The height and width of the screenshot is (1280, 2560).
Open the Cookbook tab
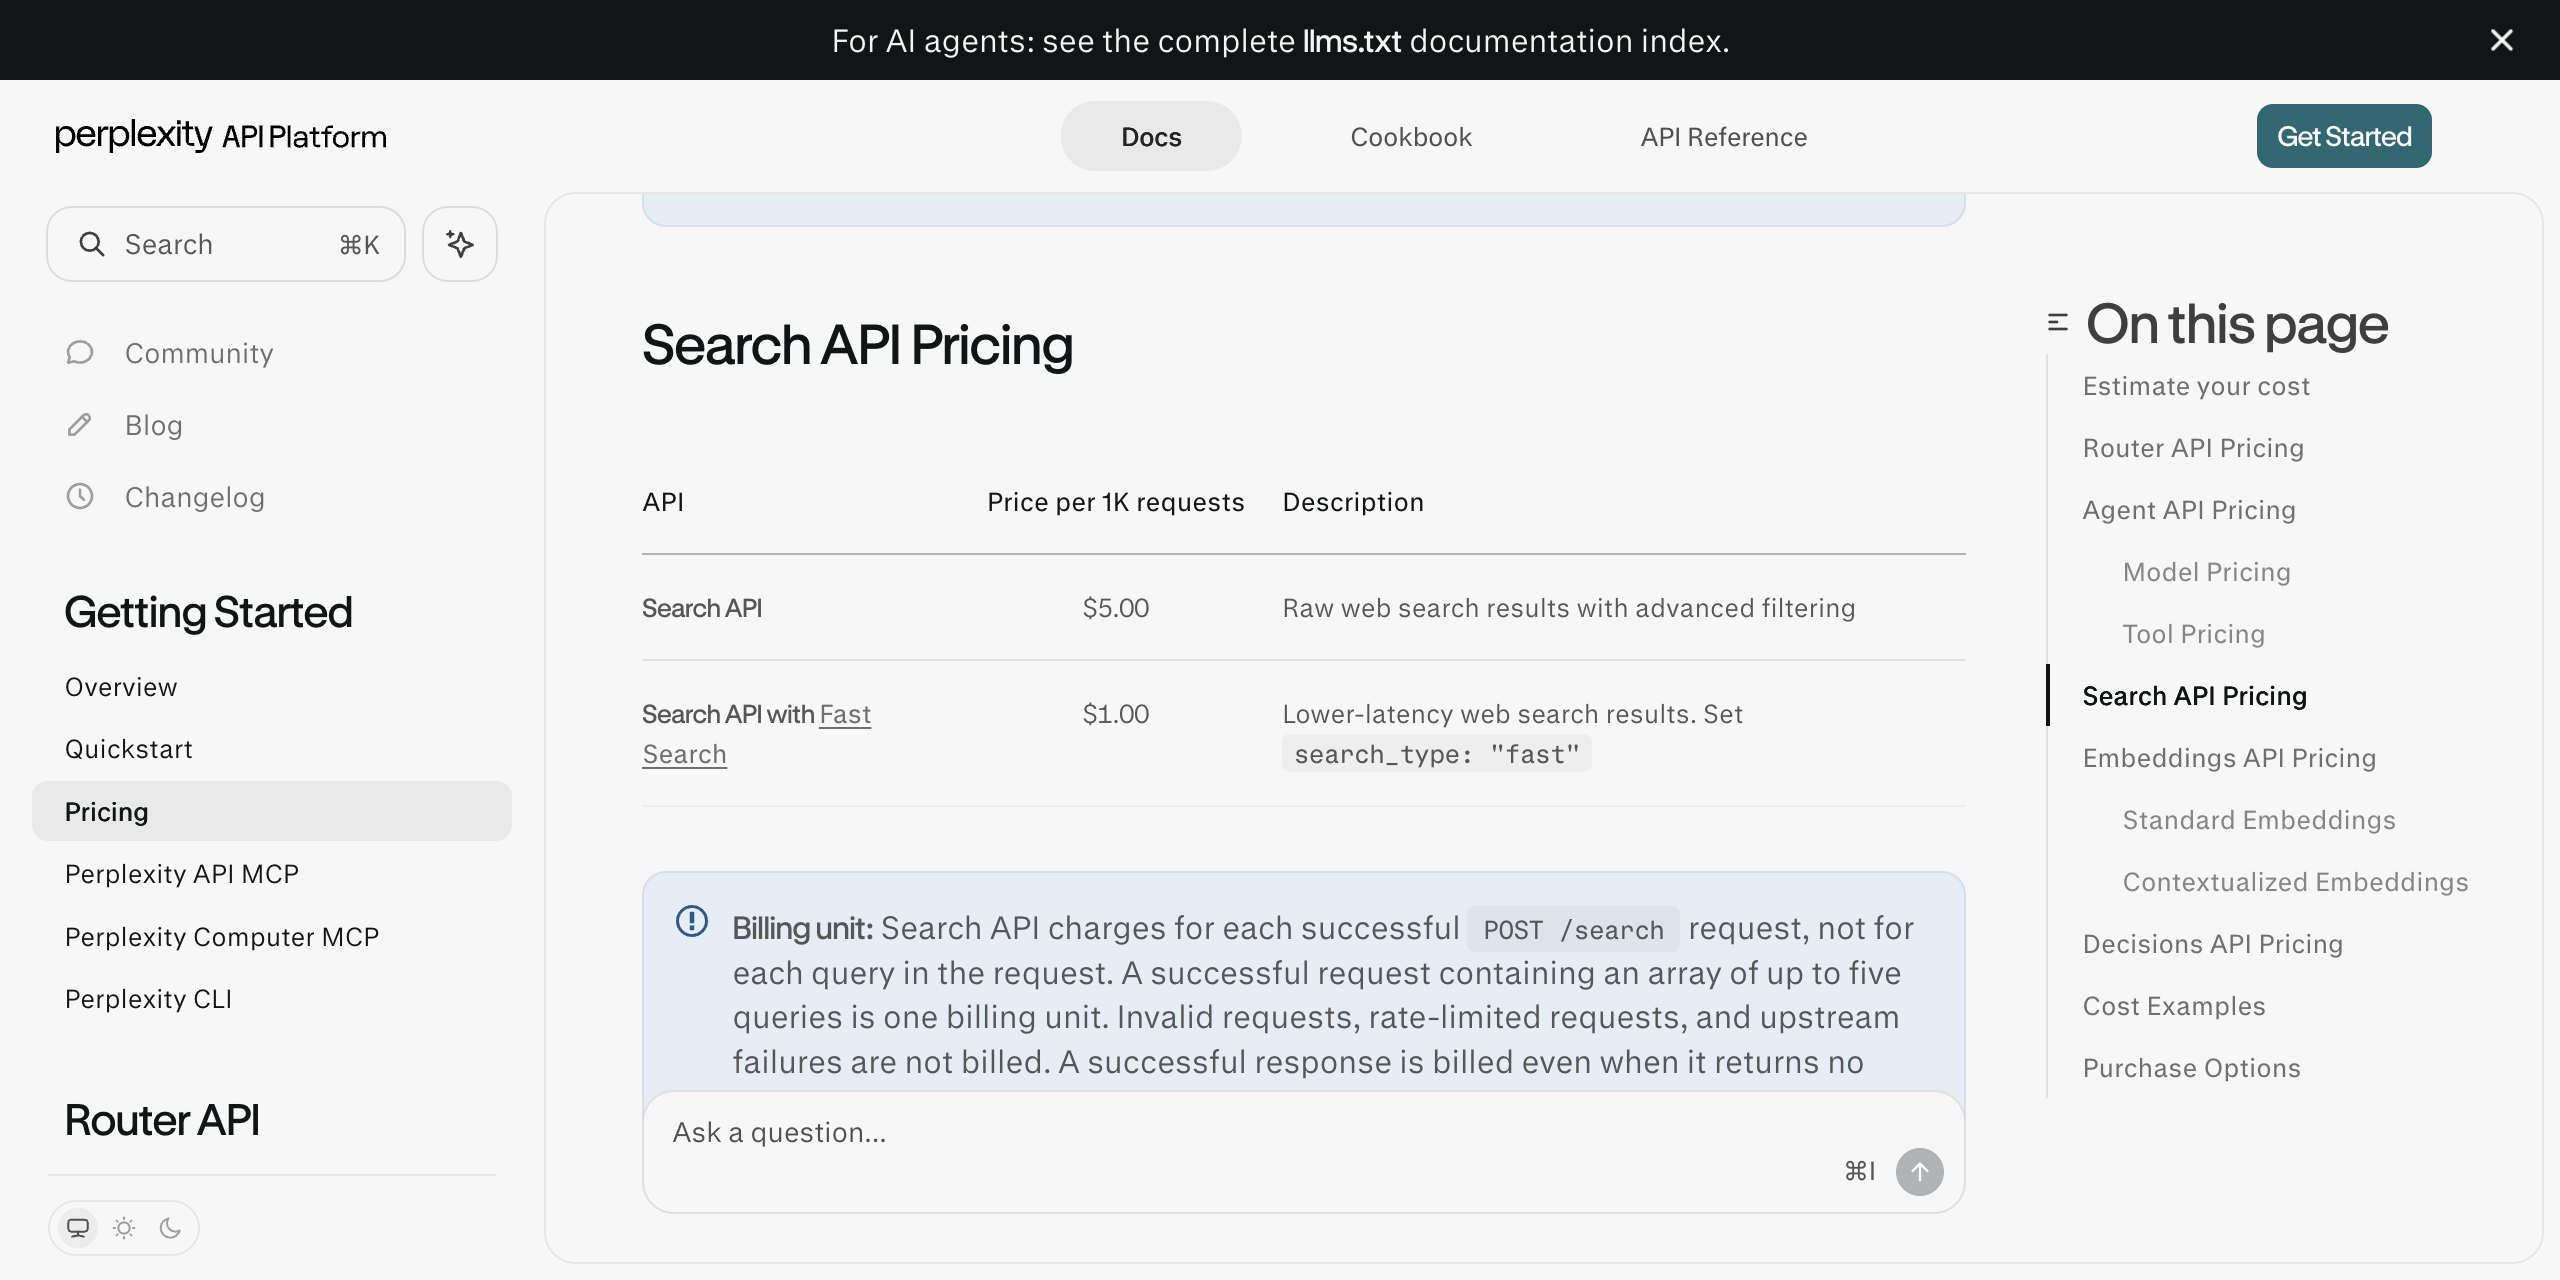[1411, 137]
